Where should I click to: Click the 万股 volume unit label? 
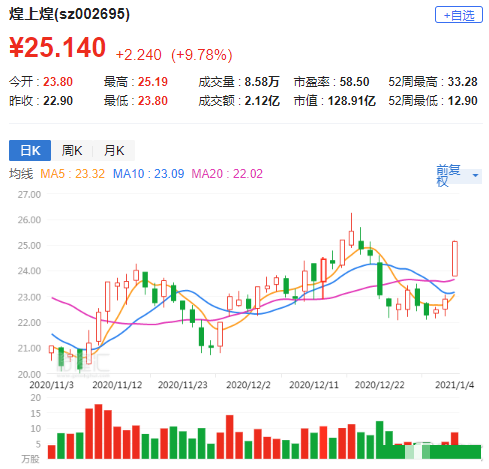(x=31, y=459)
